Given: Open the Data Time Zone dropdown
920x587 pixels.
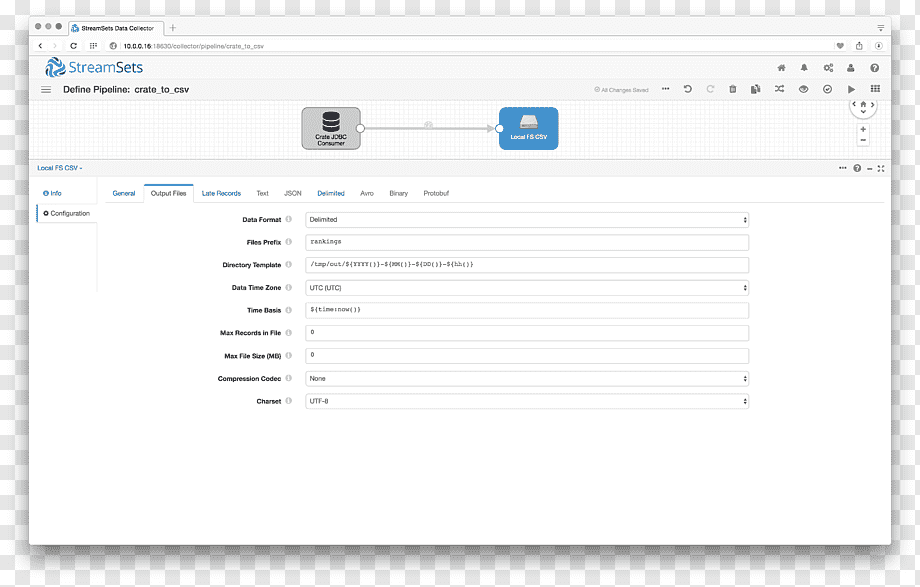Looking at the screenshot, I should (x=527, y=288).
